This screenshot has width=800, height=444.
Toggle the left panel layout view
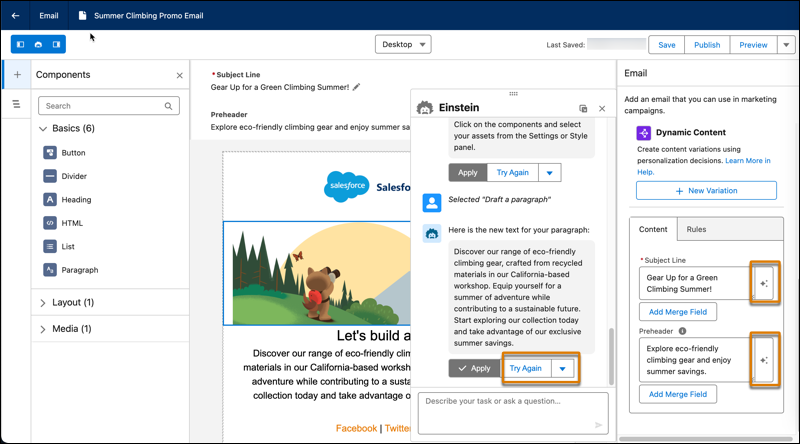20,44
